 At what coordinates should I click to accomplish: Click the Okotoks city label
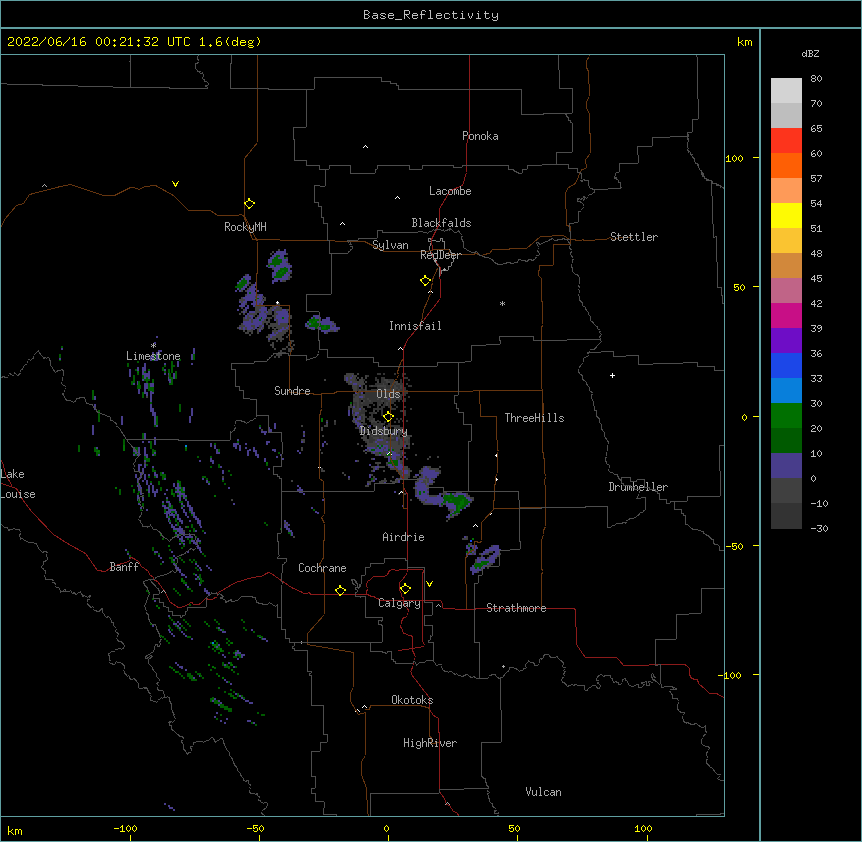point(412,700)
